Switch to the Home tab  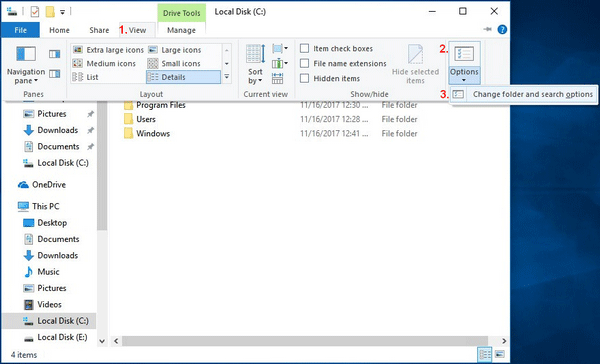coord(59,30)
